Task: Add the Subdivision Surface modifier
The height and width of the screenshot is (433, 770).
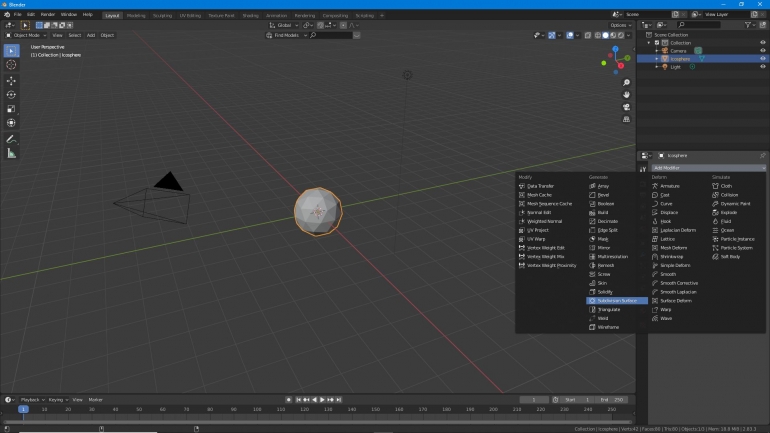Action: tap(617, 300)
